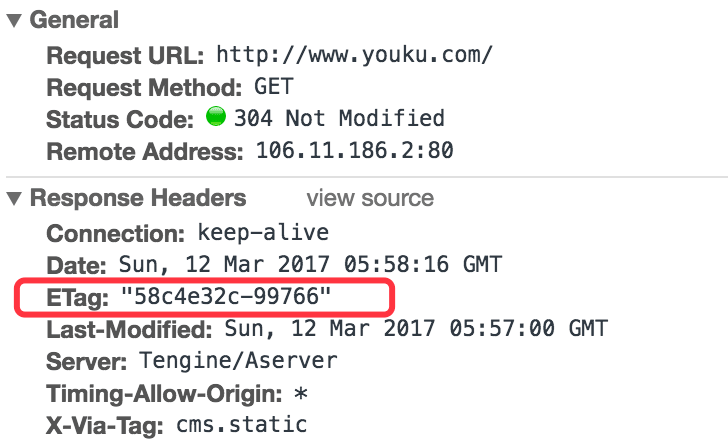The width and height of the screenshot is (728, 448).
Task: Click the Status Code label
Action: click(120, 119)
